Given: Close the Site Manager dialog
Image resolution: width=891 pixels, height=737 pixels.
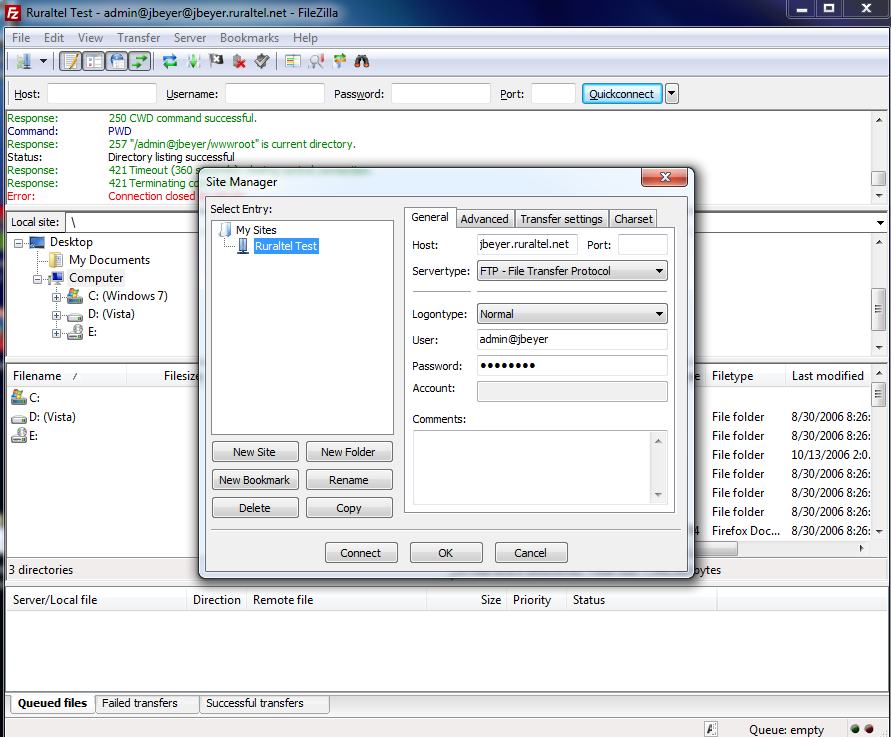Looking at the screenshot, I should coord(664,177).
